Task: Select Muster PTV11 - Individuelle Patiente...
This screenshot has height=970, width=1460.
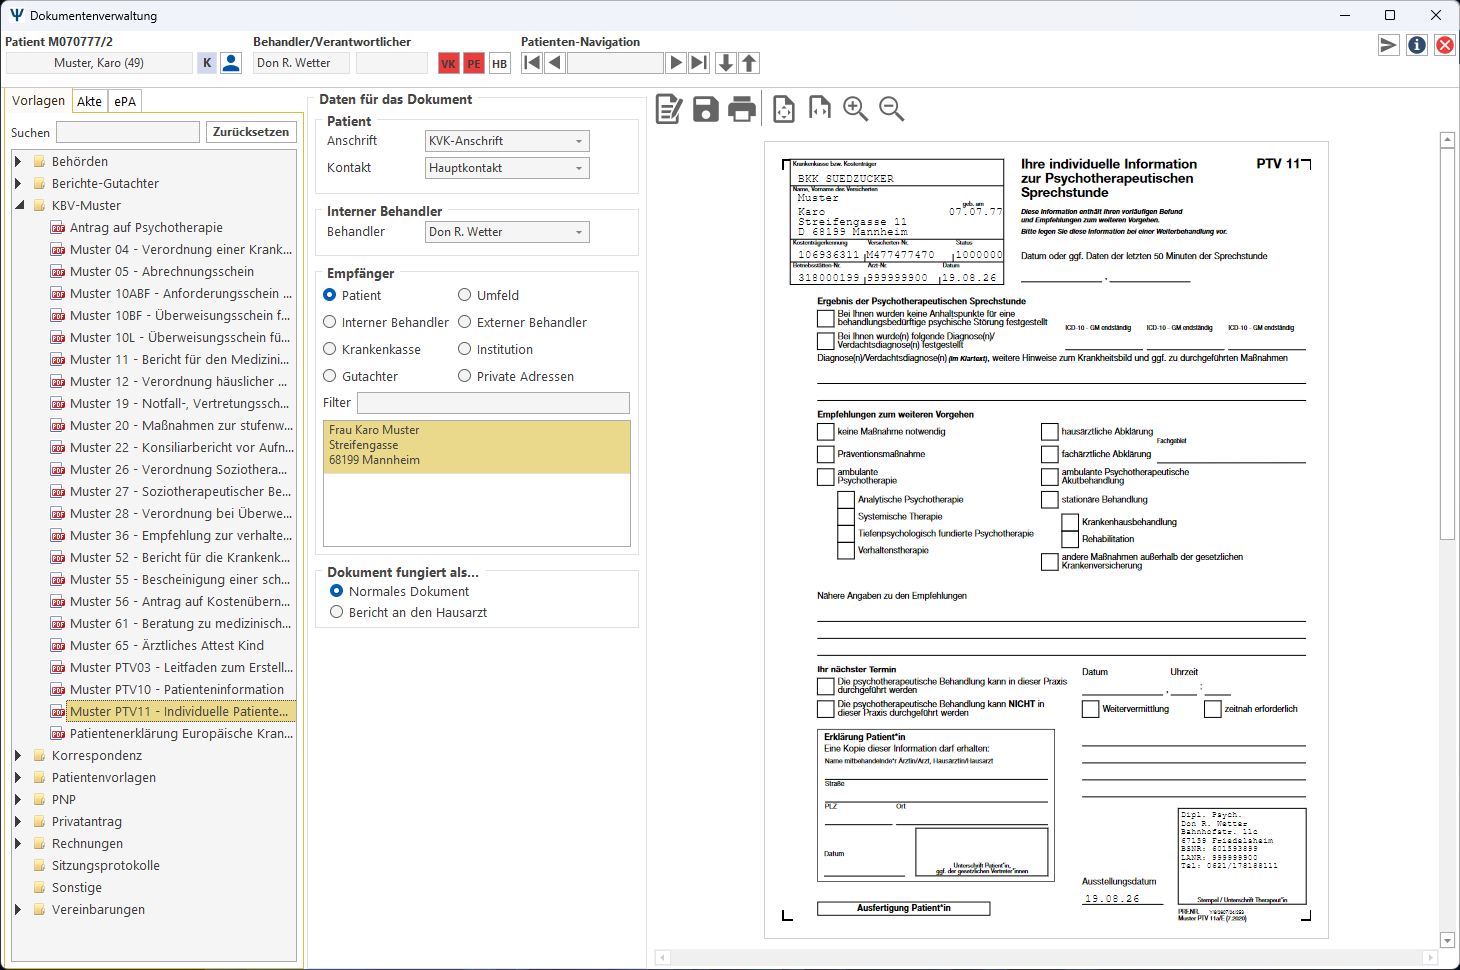Action: (179, 711)
